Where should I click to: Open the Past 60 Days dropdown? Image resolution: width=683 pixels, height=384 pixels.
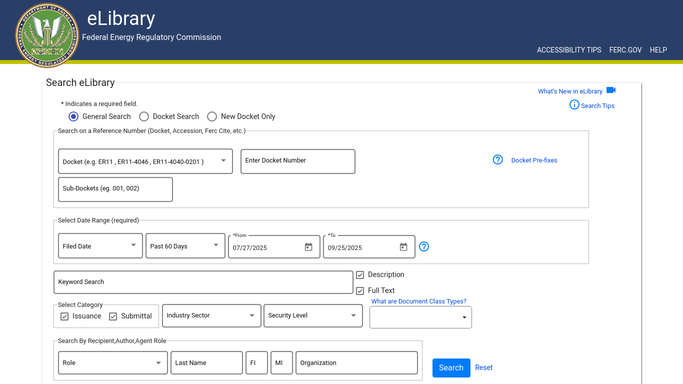[x=185, y=246]
